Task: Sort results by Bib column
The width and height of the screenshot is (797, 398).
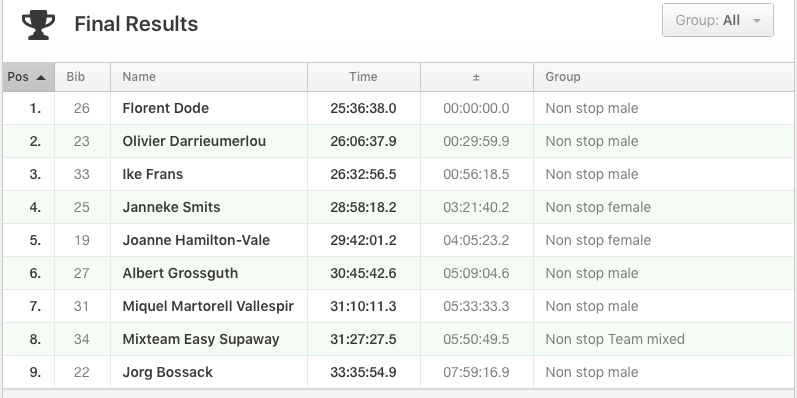Action: click(82, 77)
